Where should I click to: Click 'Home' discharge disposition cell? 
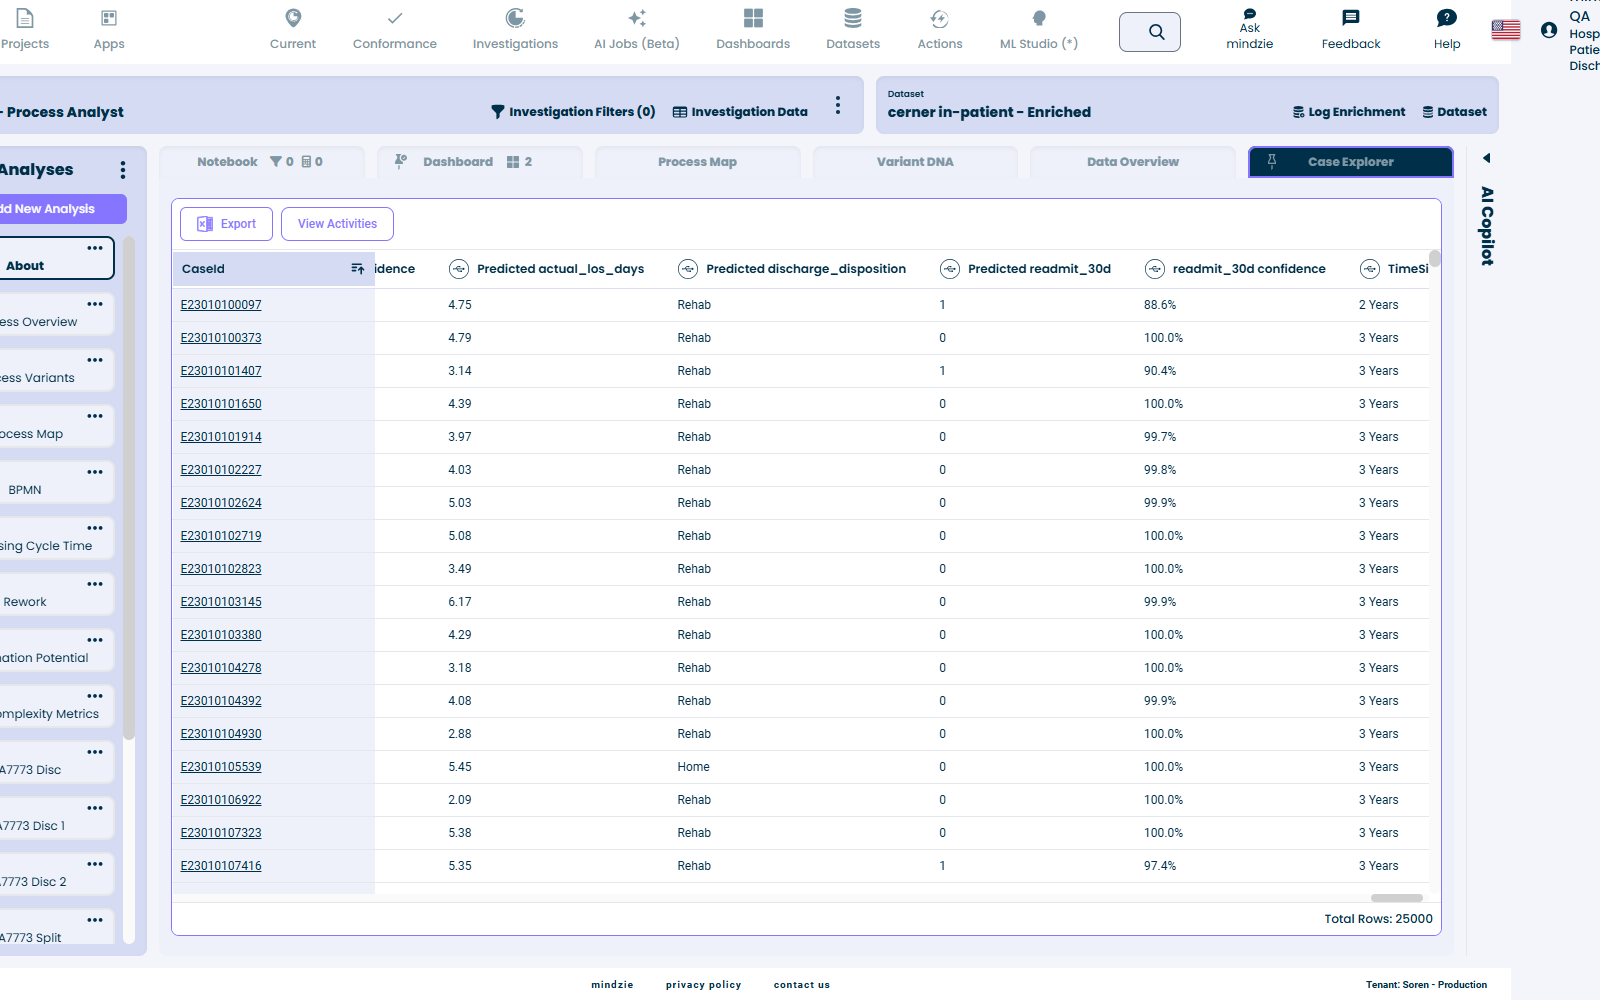[x=693, y=767]
